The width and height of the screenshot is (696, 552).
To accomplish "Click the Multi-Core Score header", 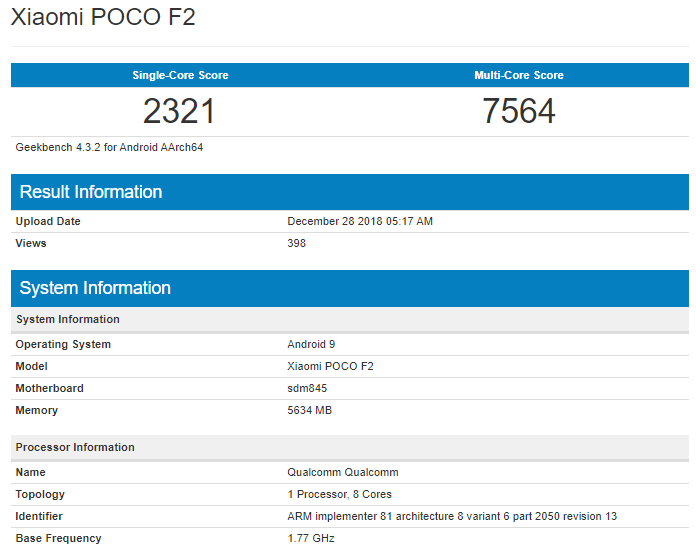I will coord(519,75).
